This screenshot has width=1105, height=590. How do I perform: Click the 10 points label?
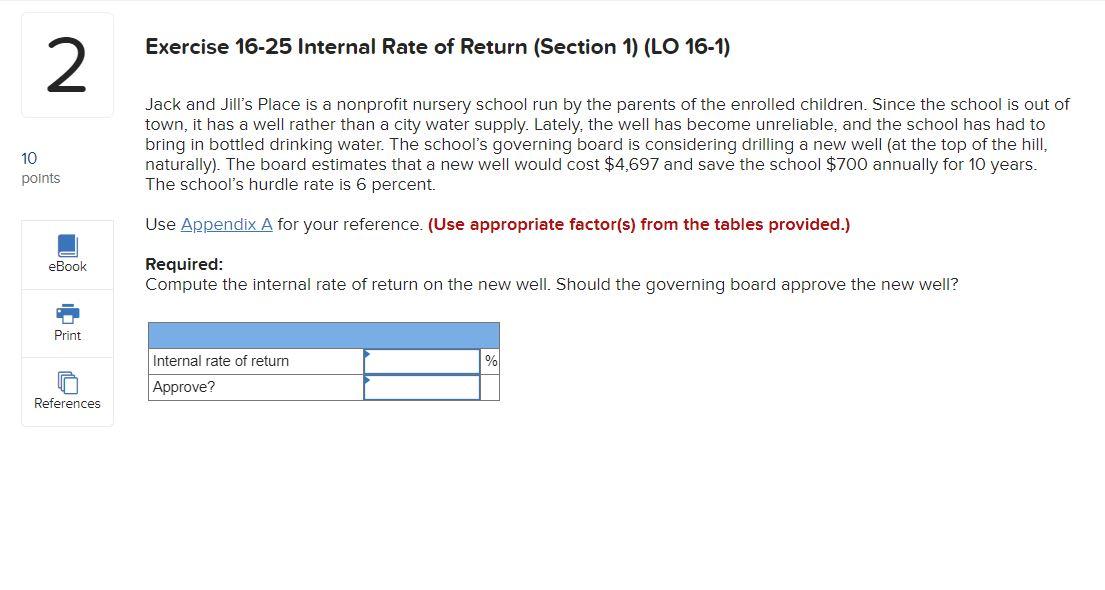(40, 167)
